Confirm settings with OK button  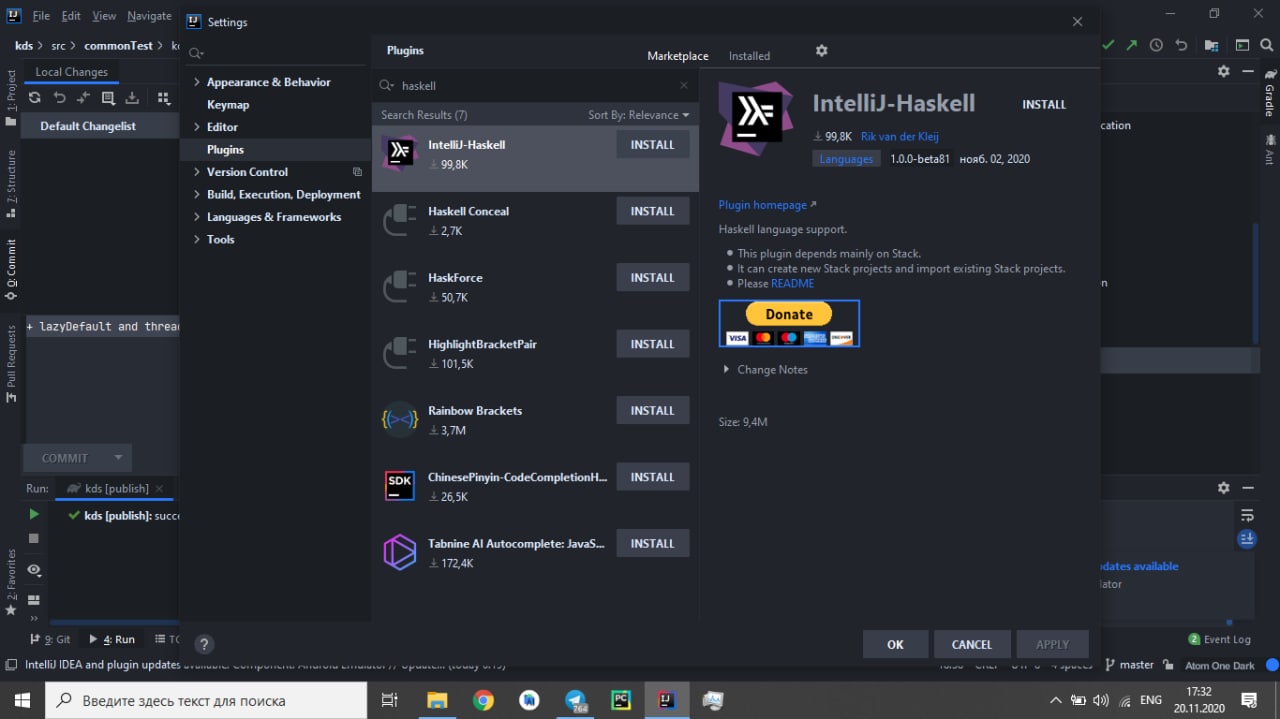(x=895, y=644)
